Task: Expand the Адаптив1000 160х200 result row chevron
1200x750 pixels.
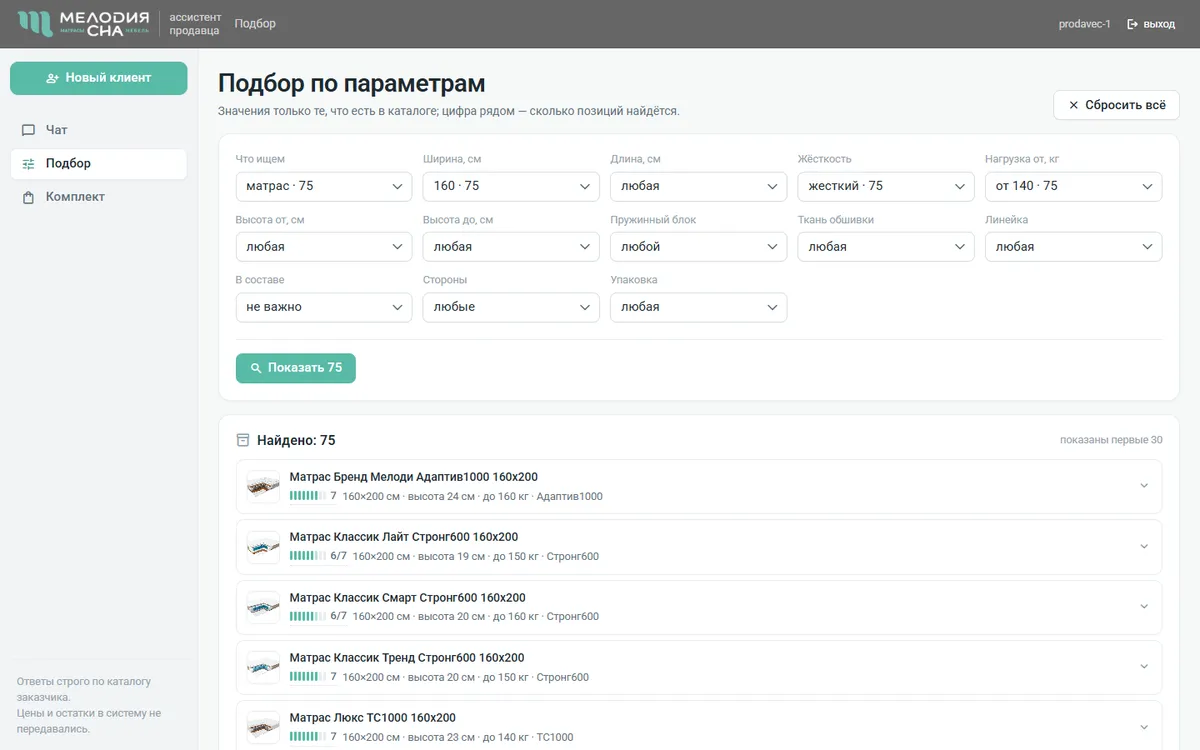Action: coord(1144,486)
